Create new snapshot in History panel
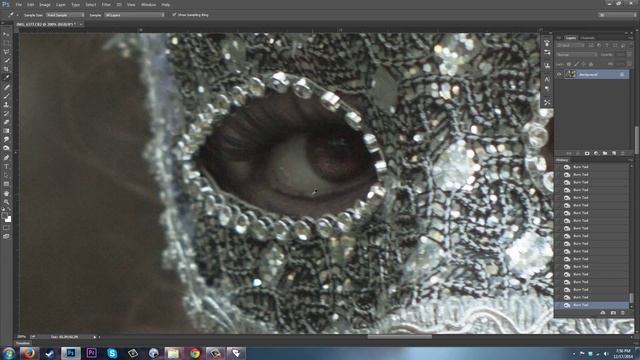640x360 pixels. [x=613, y=313]
